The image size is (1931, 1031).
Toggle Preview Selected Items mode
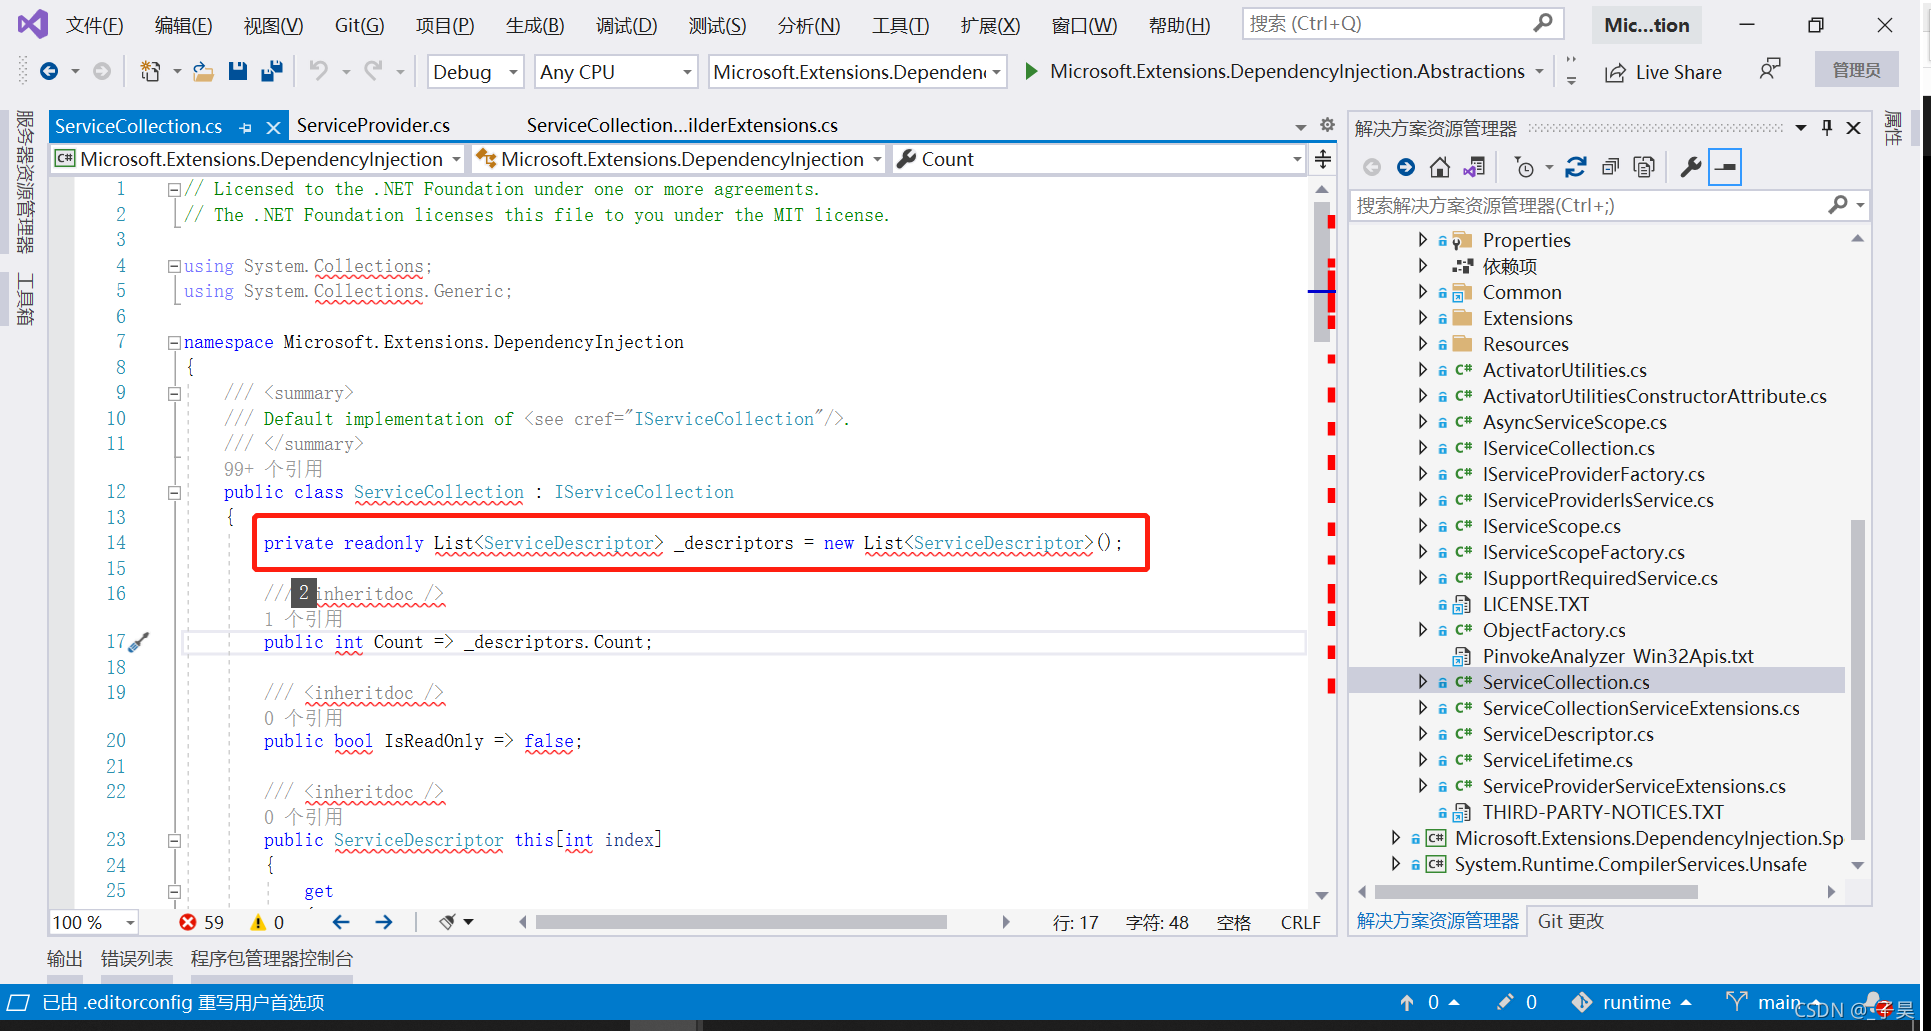(x=1725, y=167)
